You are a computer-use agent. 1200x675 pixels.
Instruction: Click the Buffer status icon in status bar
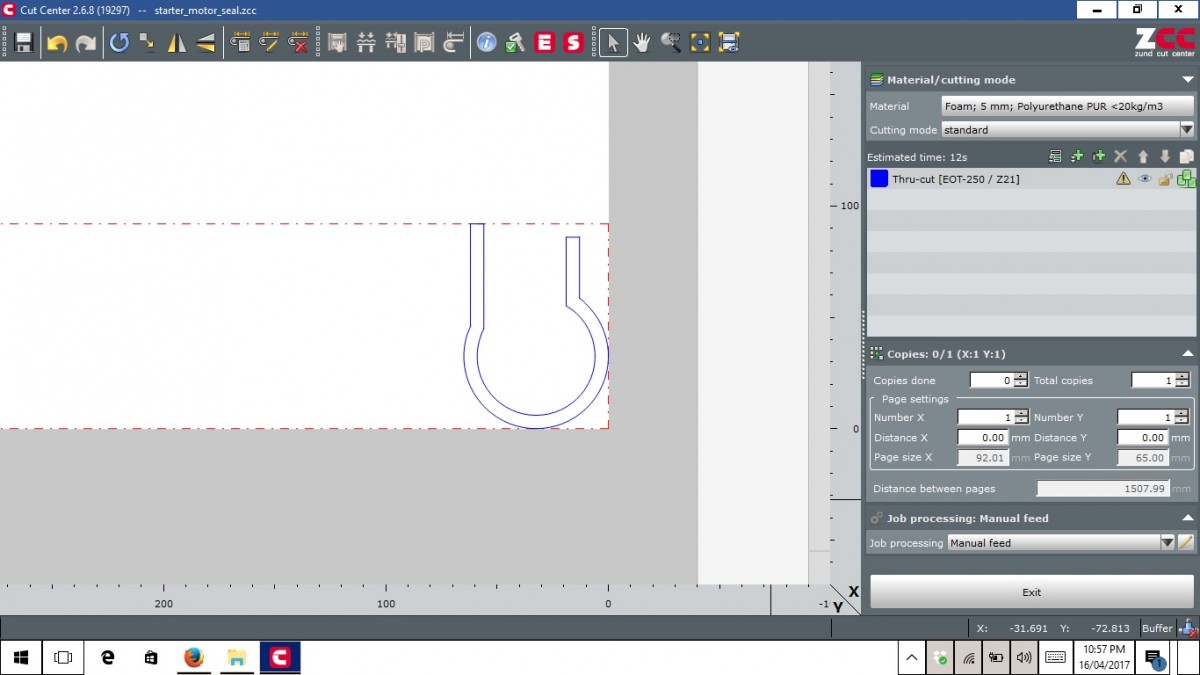(x=1188, y=628)
